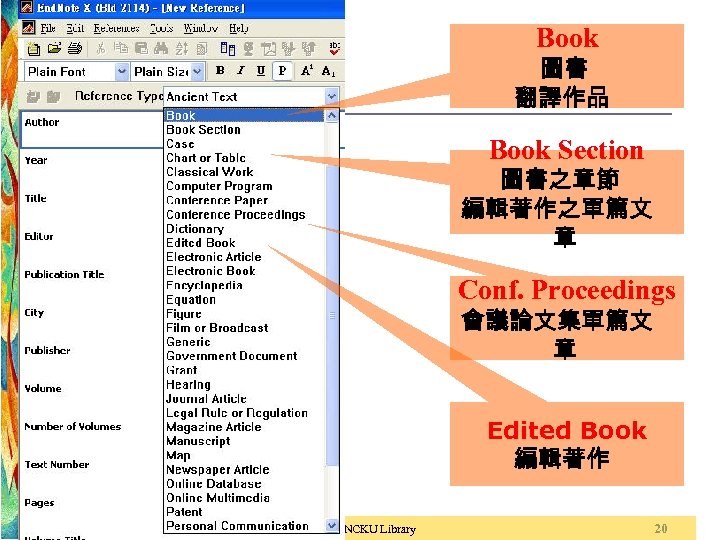Click the import down-arrow icon
Image resolution: width=720 pixels, height=540 pixels.
coord(288,48)
